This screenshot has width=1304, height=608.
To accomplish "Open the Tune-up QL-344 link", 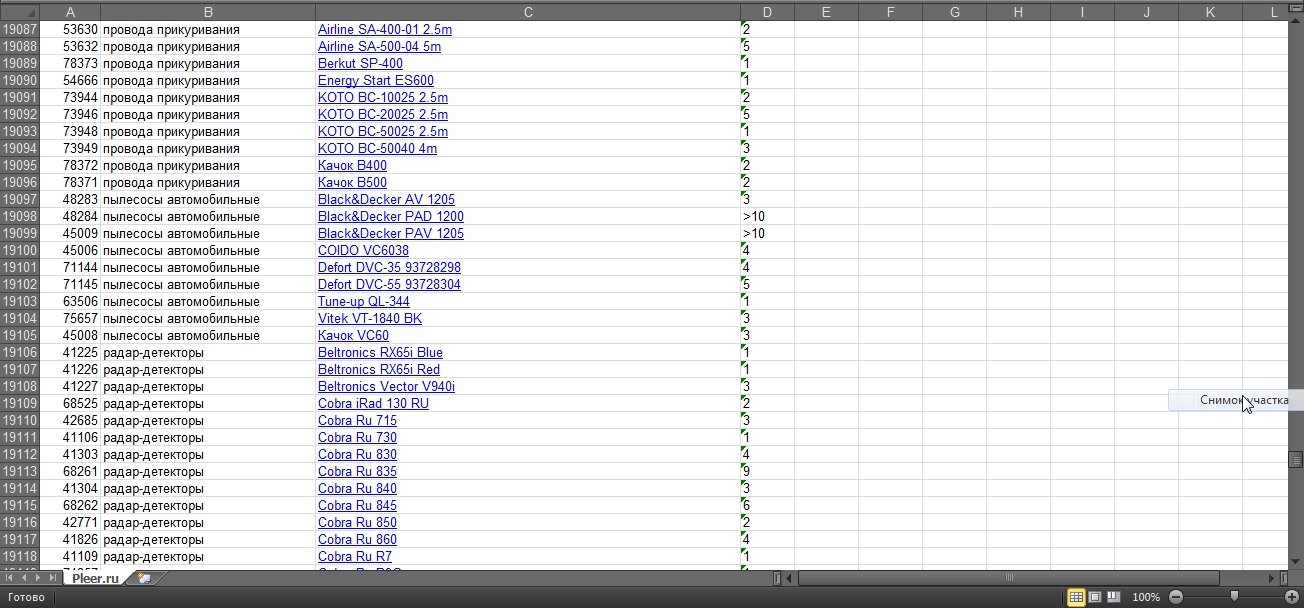I will (x=363, y=302).
